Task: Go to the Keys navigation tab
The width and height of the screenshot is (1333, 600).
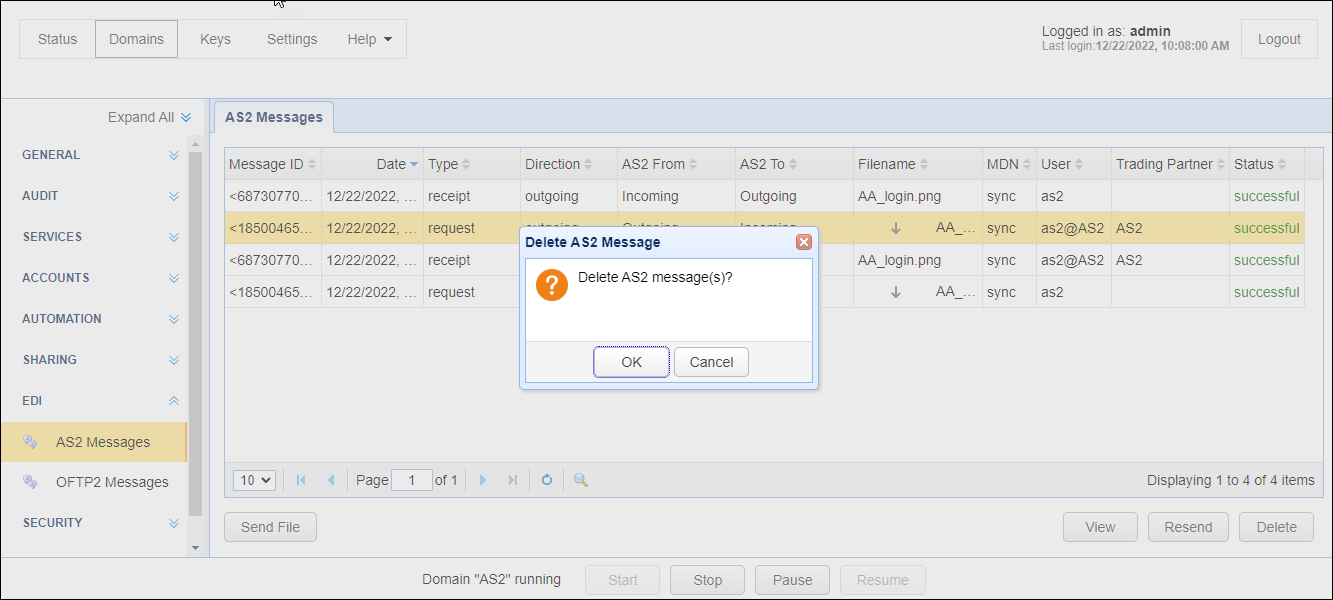Action: click(x=215, y=39)
